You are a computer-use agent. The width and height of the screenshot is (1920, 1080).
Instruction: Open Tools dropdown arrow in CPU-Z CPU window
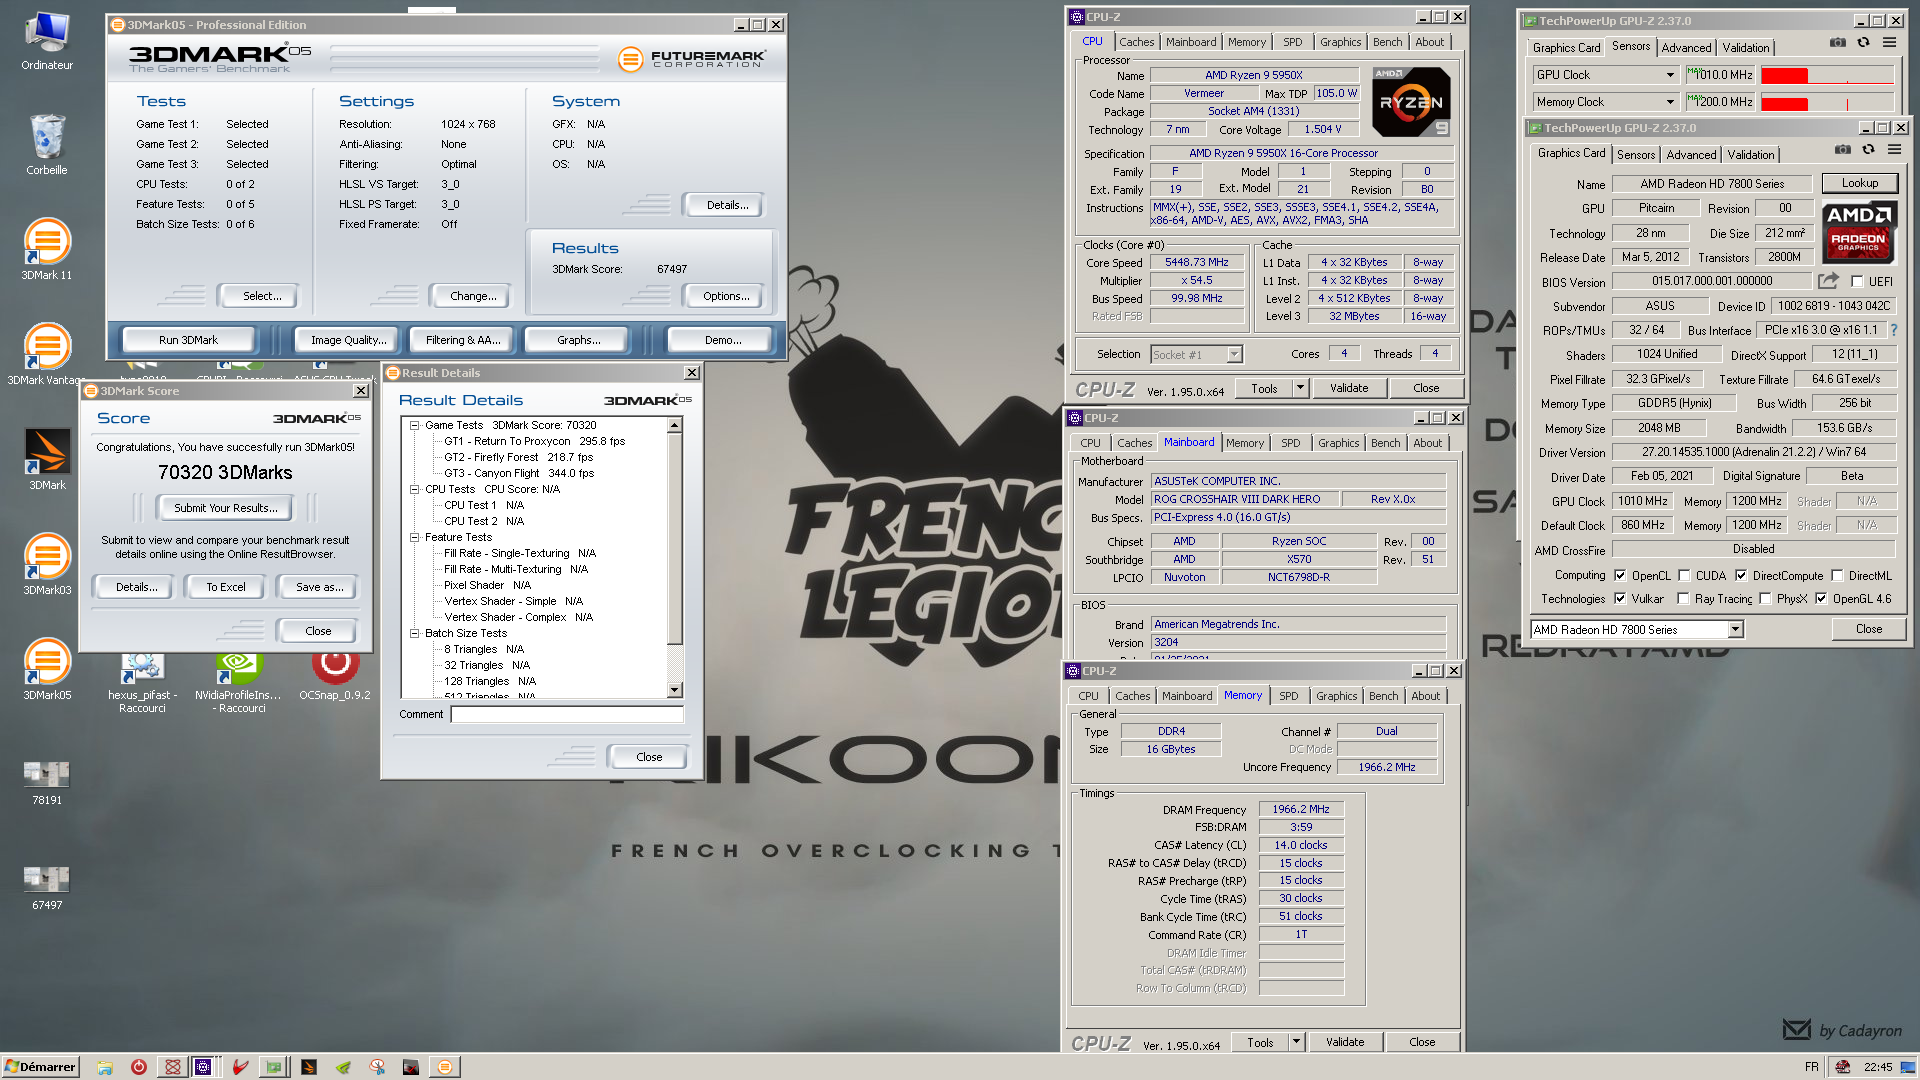[x=1300, y=388]
